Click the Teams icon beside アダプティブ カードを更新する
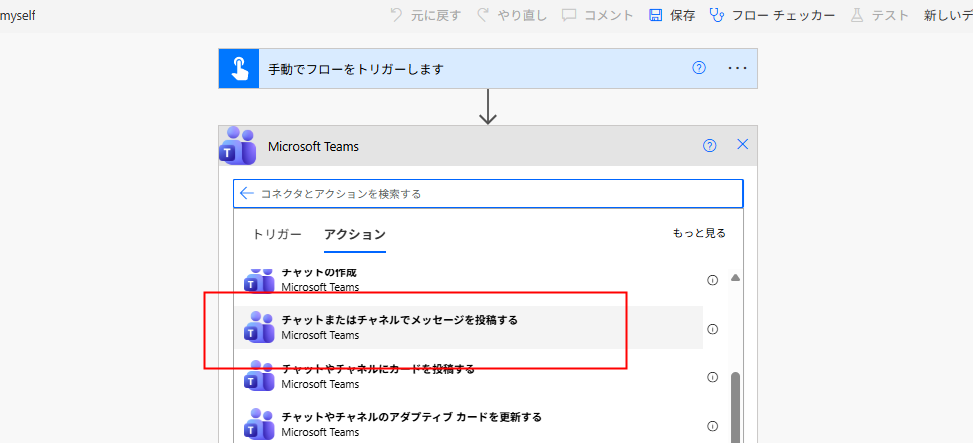The image size is (973, 443). point(259,424)
